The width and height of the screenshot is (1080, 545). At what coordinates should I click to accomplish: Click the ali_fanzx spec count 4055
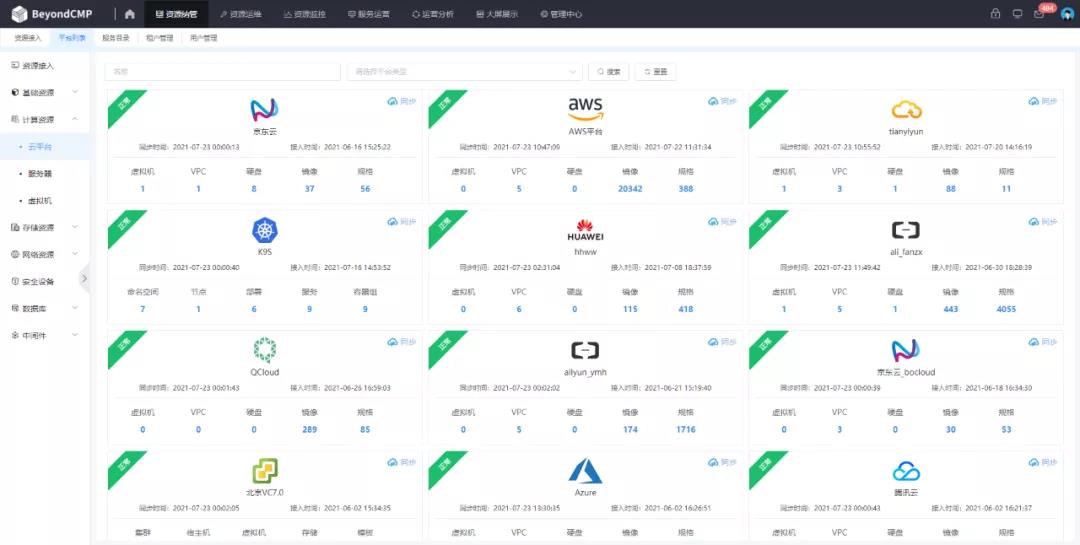[1006, 309]
